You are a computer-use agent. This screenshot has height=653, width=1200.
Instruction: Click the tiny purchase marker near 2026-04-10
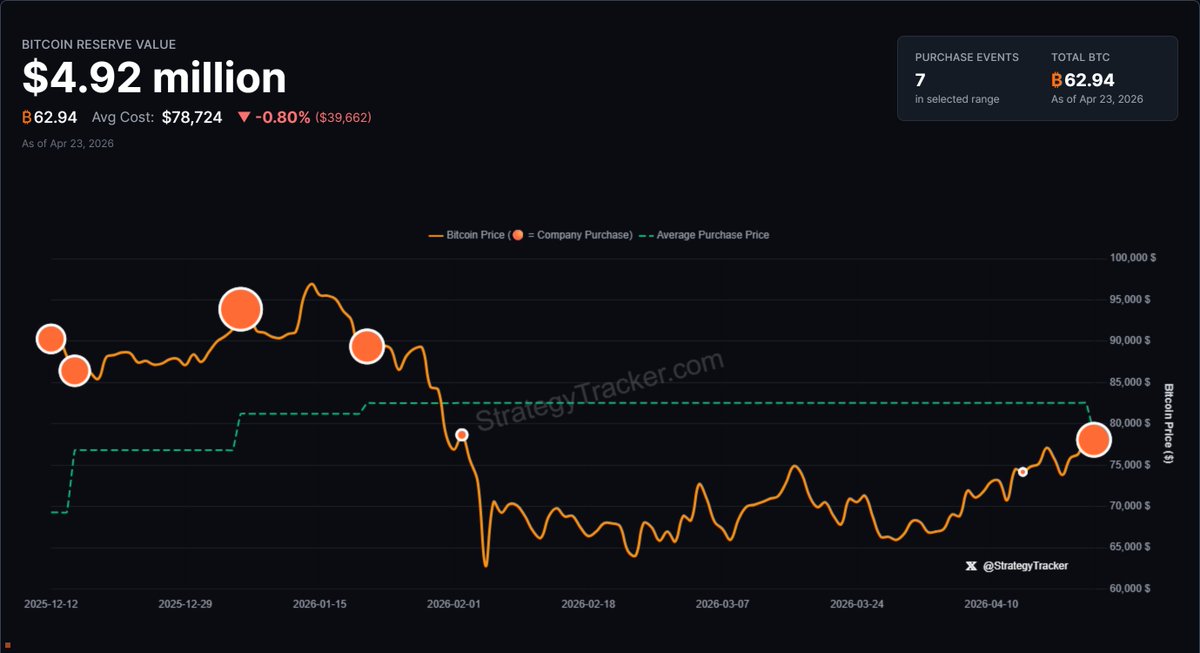click(1022, 471)
